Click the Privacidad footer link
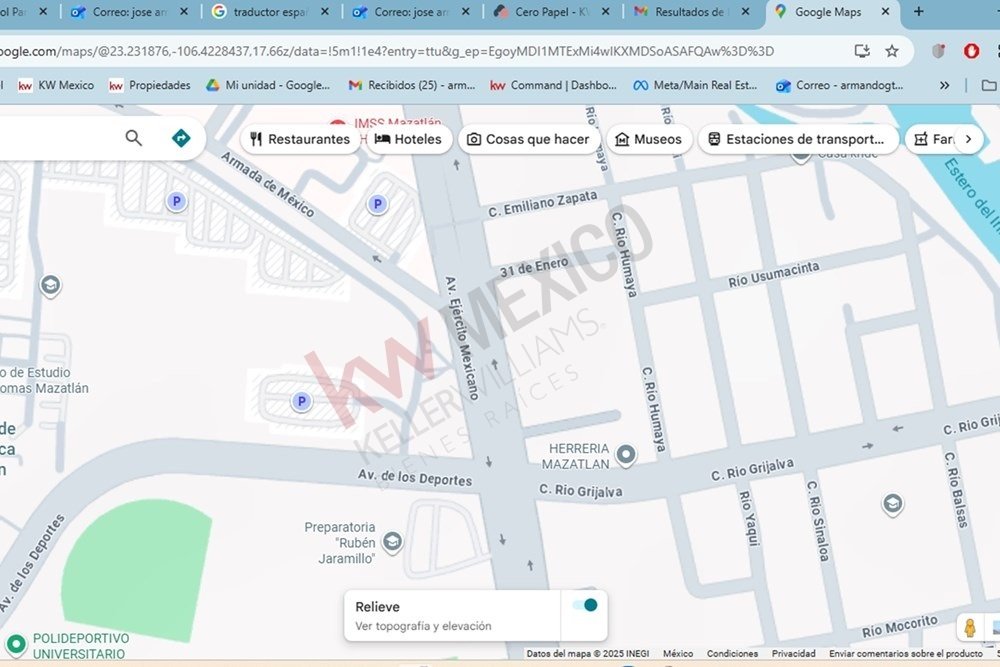The image size is (1000, 667). point(793,654)
